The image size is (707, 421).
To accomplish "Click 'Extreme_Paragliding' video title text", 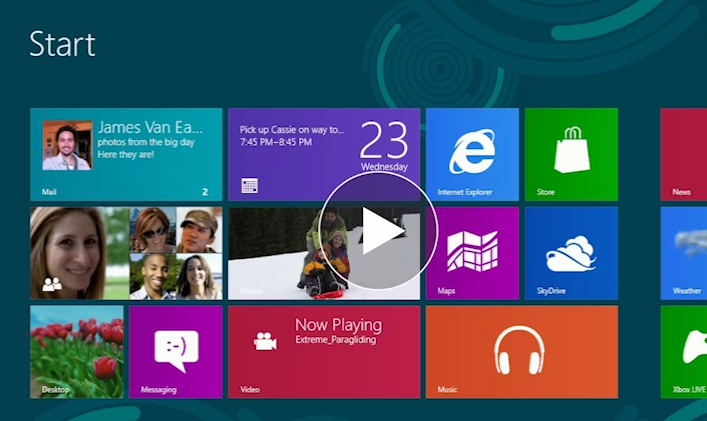I will (x=335, y=340).
